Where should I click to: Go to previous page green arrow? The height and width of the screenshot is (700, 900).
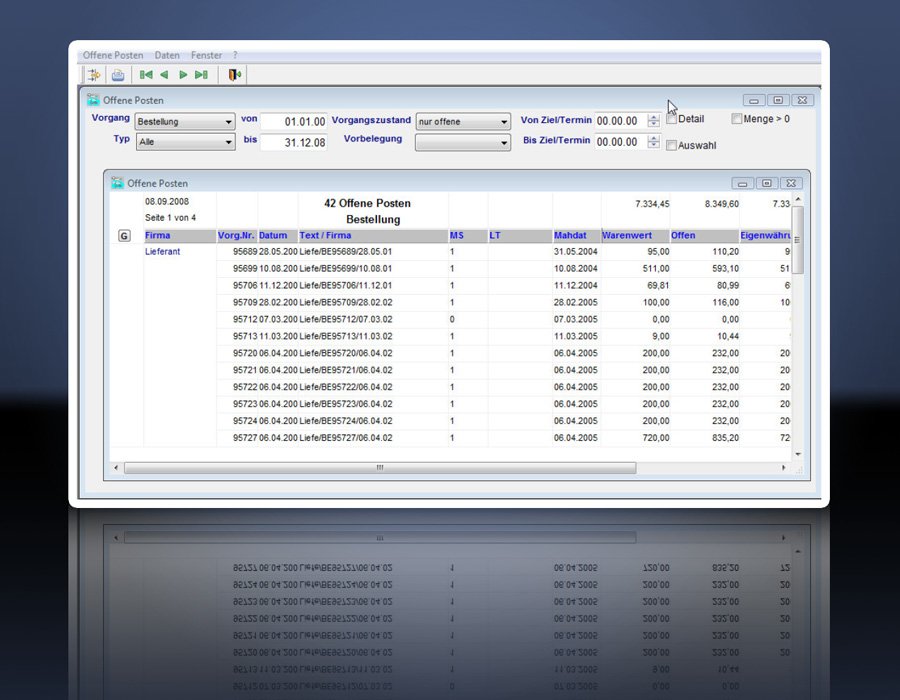(164, 75)
